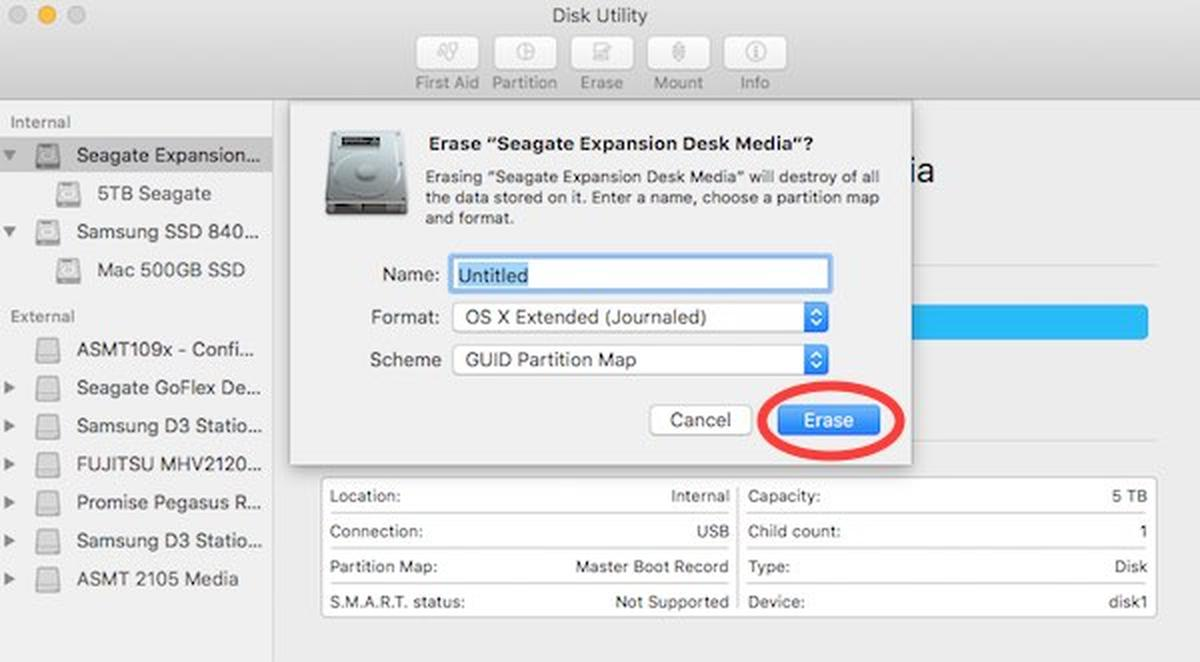The width and height of the screenshot is (1200, 662).
Task: Click the Erase toolbar icon
Action: coord(601,53)
